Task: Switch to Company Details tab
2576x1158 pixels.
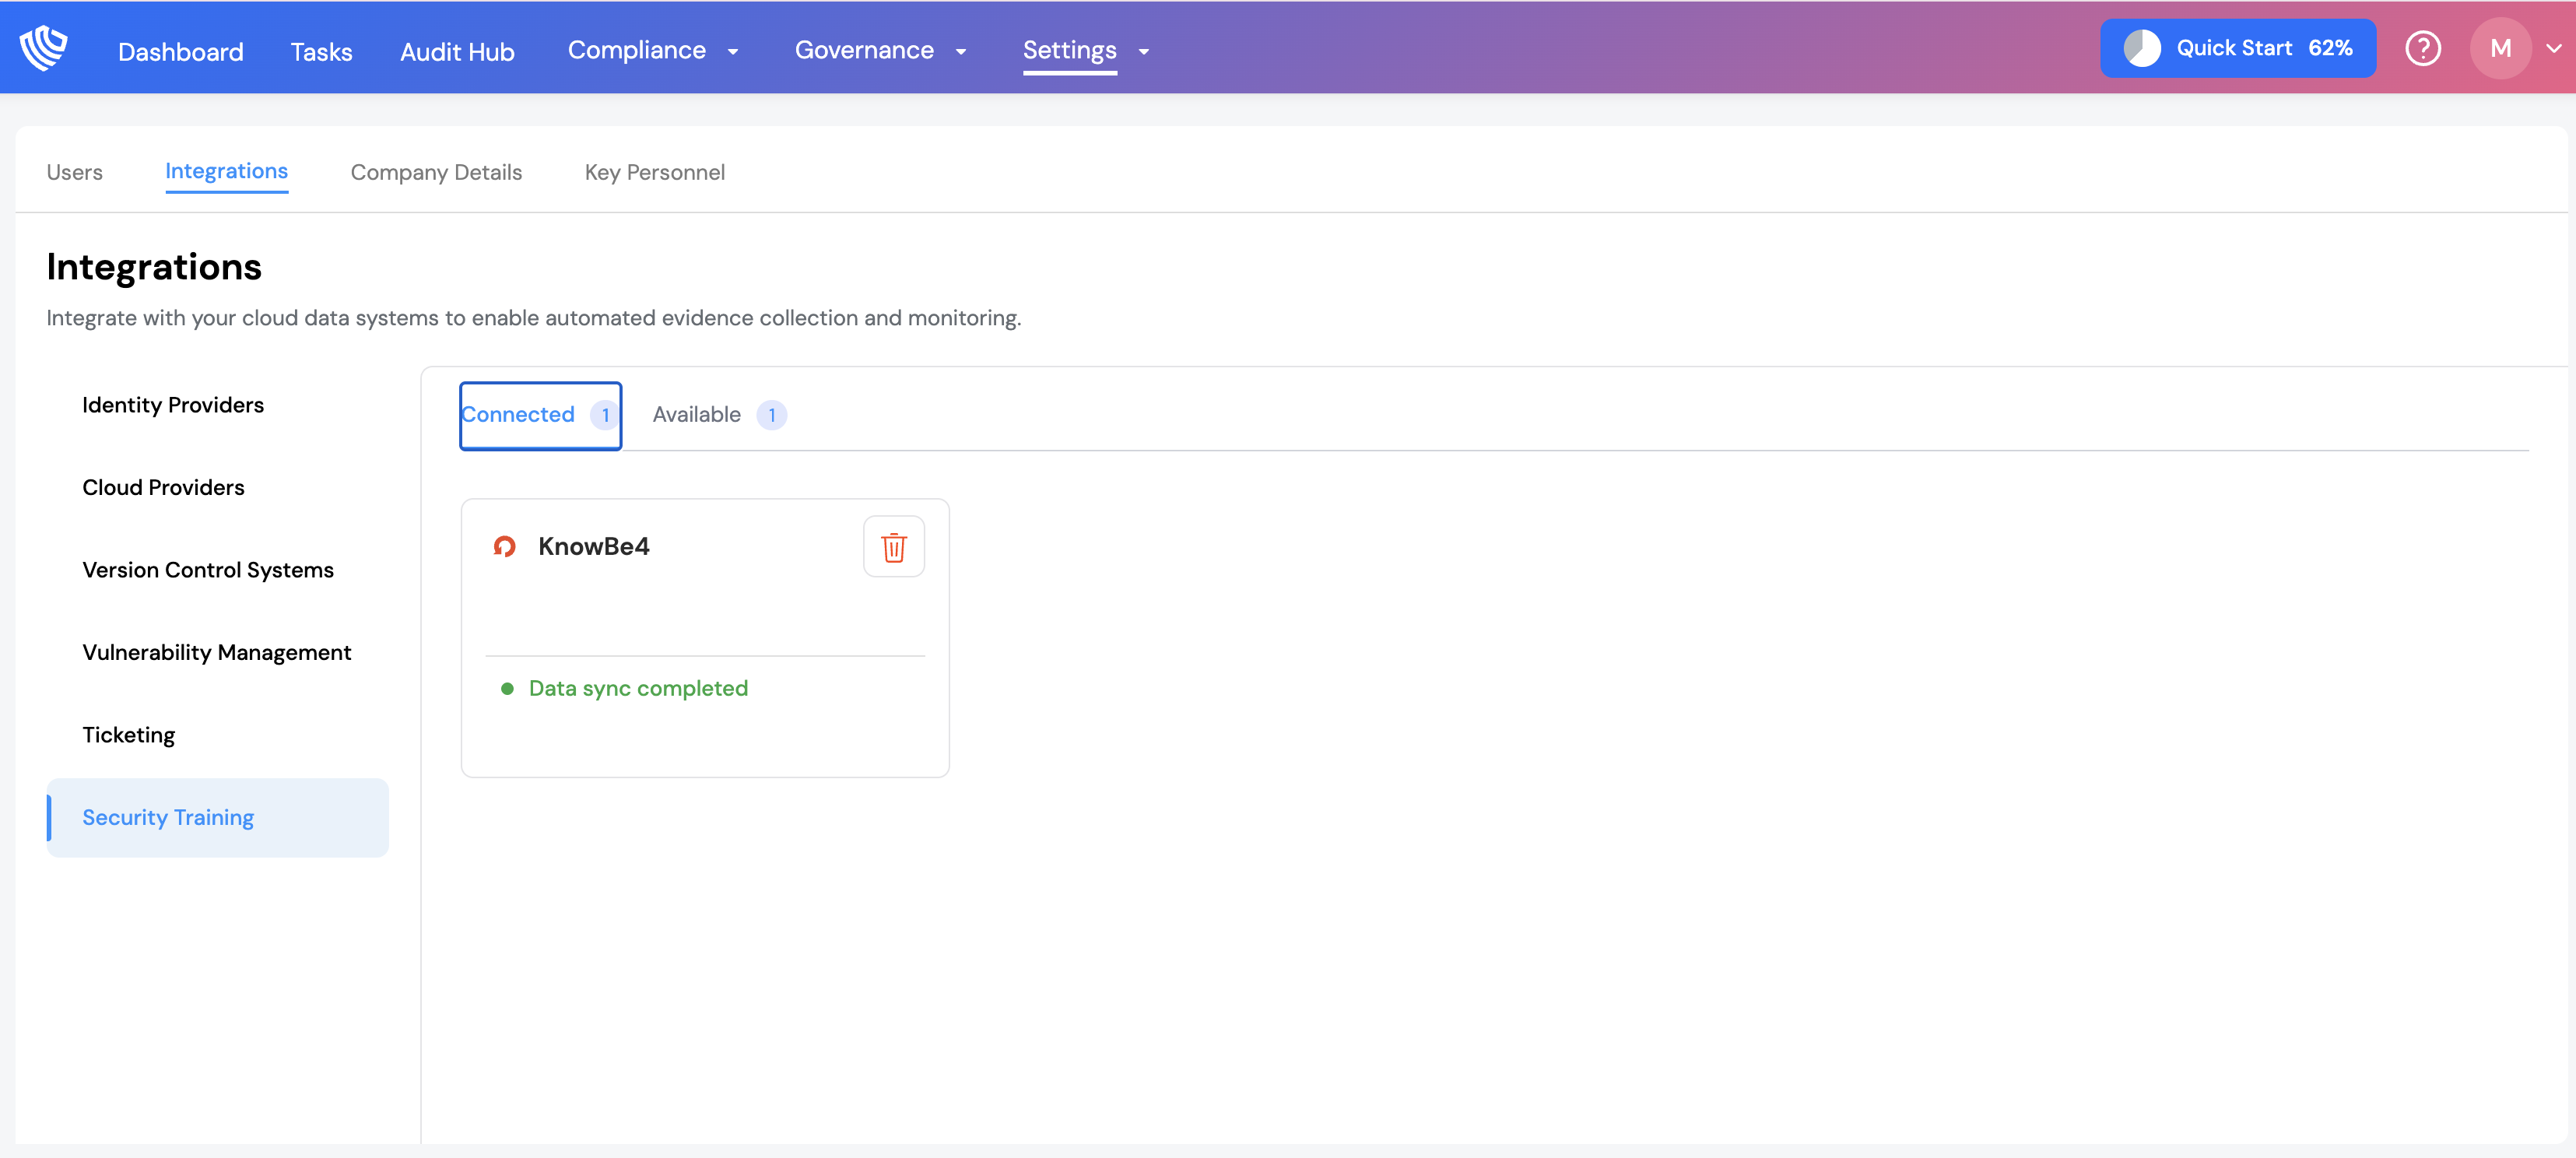Action: (436, 172)
